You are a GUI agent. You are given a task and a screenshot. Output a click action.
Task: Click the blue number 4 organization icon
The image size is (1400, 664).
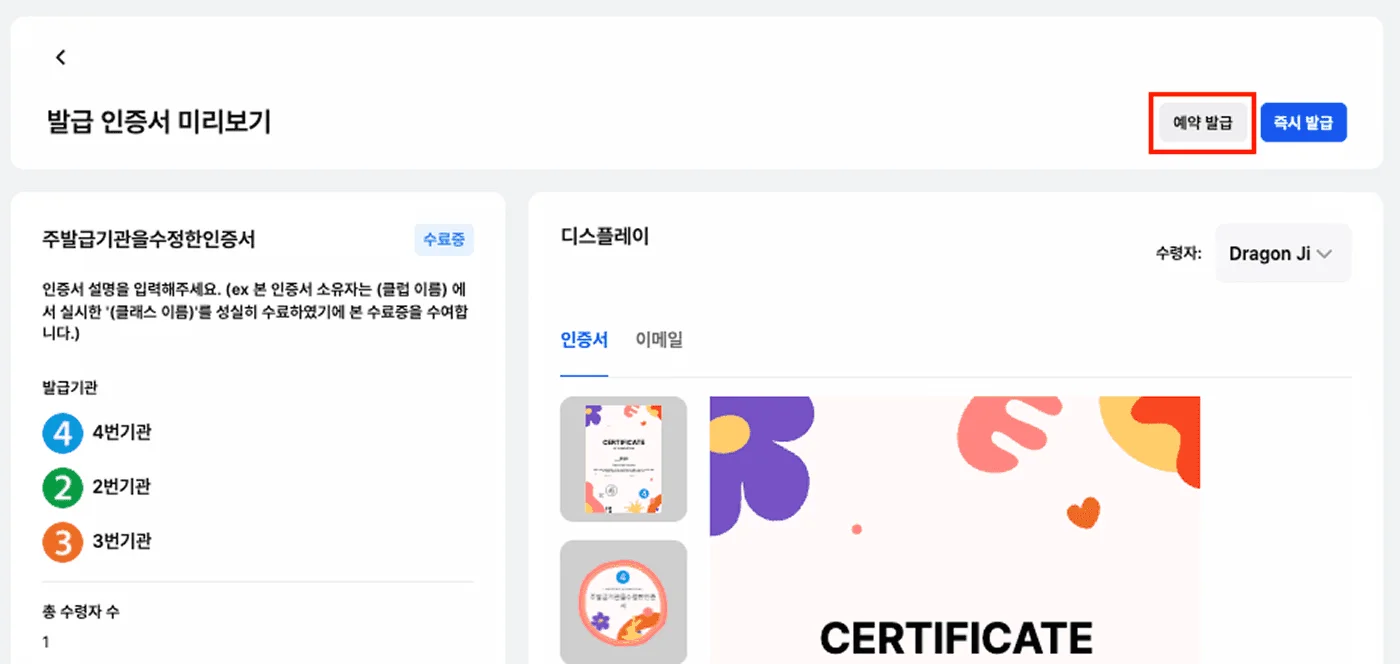tap(62, 433)
